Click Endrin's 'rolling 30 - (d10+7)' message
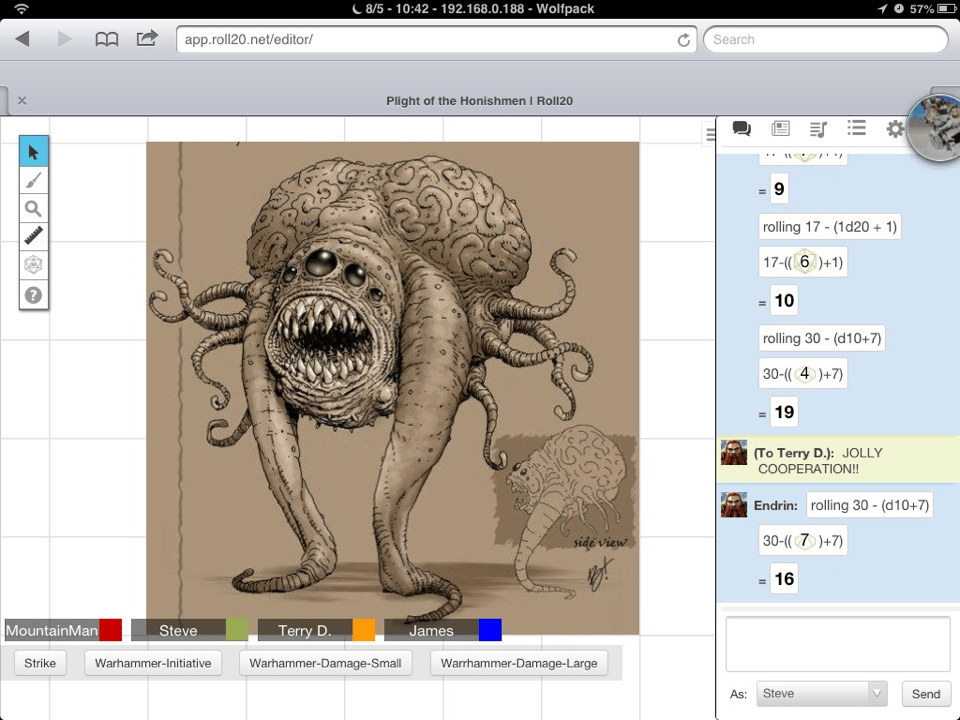960x720 pixels. (x=869, y=505)
